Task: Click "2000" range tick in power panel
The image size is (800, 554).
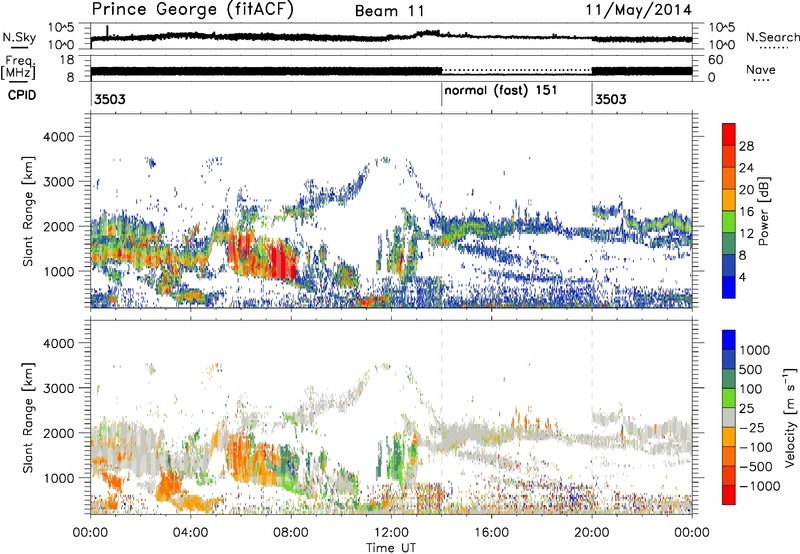Action: pyautogui.click(x=58, y=227)
